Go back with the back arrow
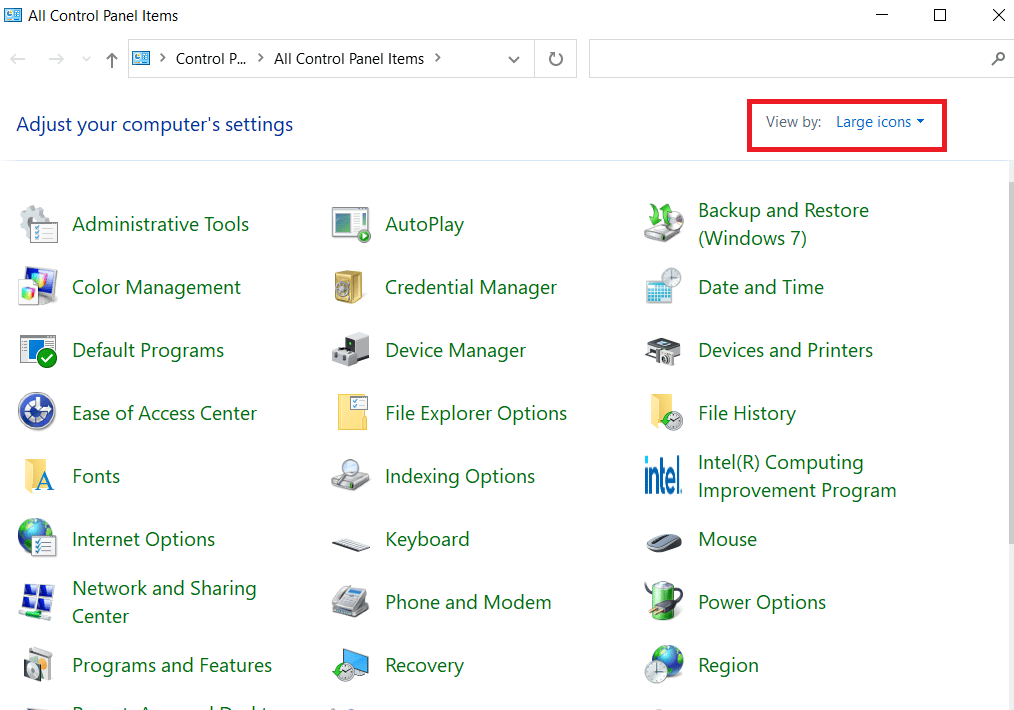 18,59
